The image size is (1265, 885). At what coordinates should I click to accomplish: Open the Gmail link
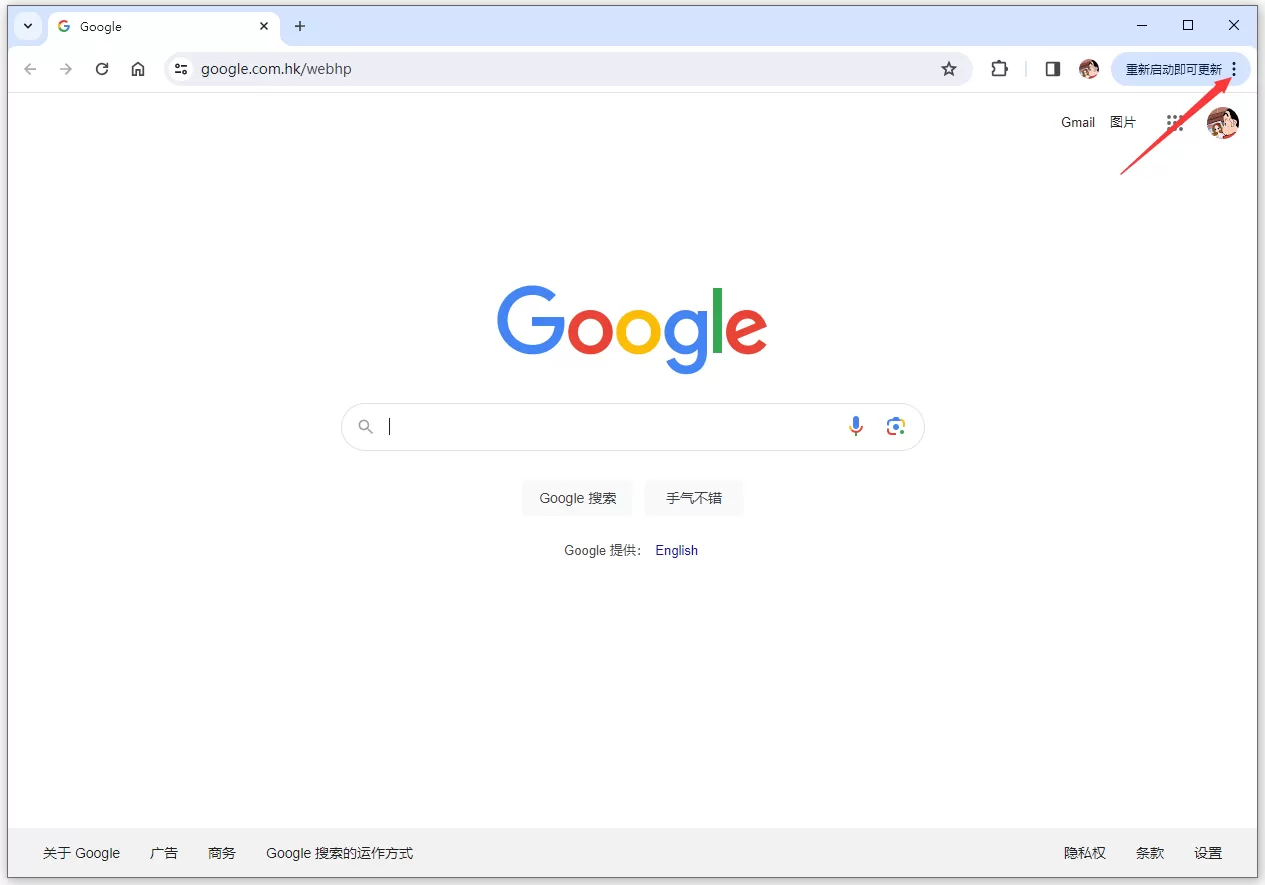(x=1078, y=122)
